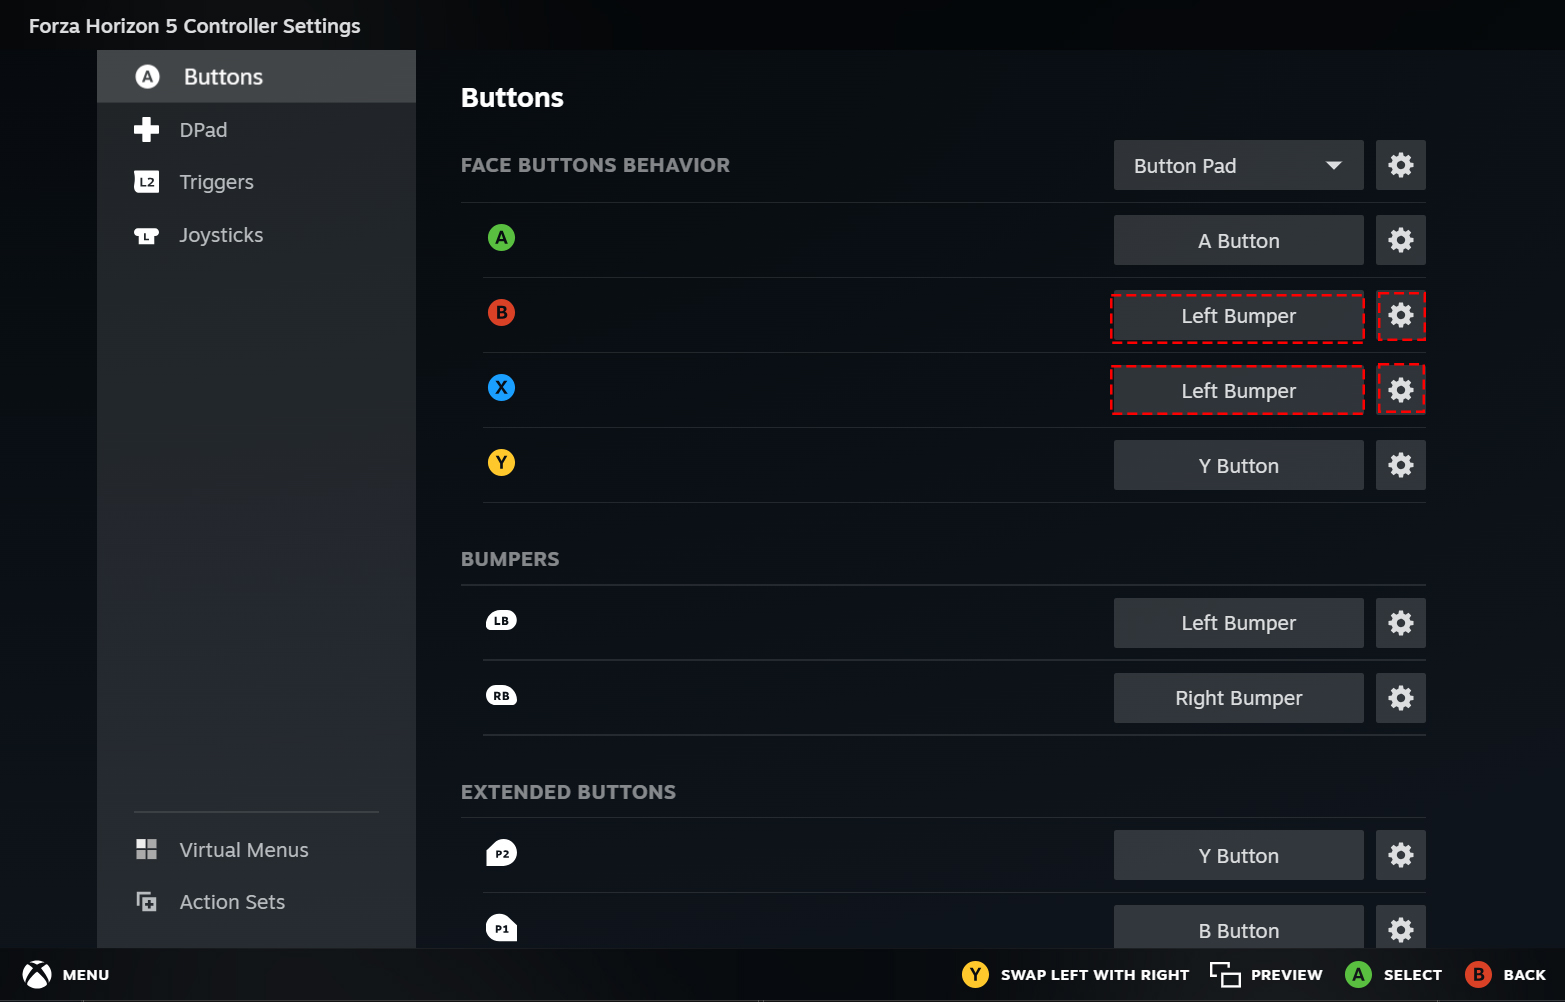The image size is (1565, 1002).
Task: Open settings gear for Y face button
Action: click(x=1400, y=465)
